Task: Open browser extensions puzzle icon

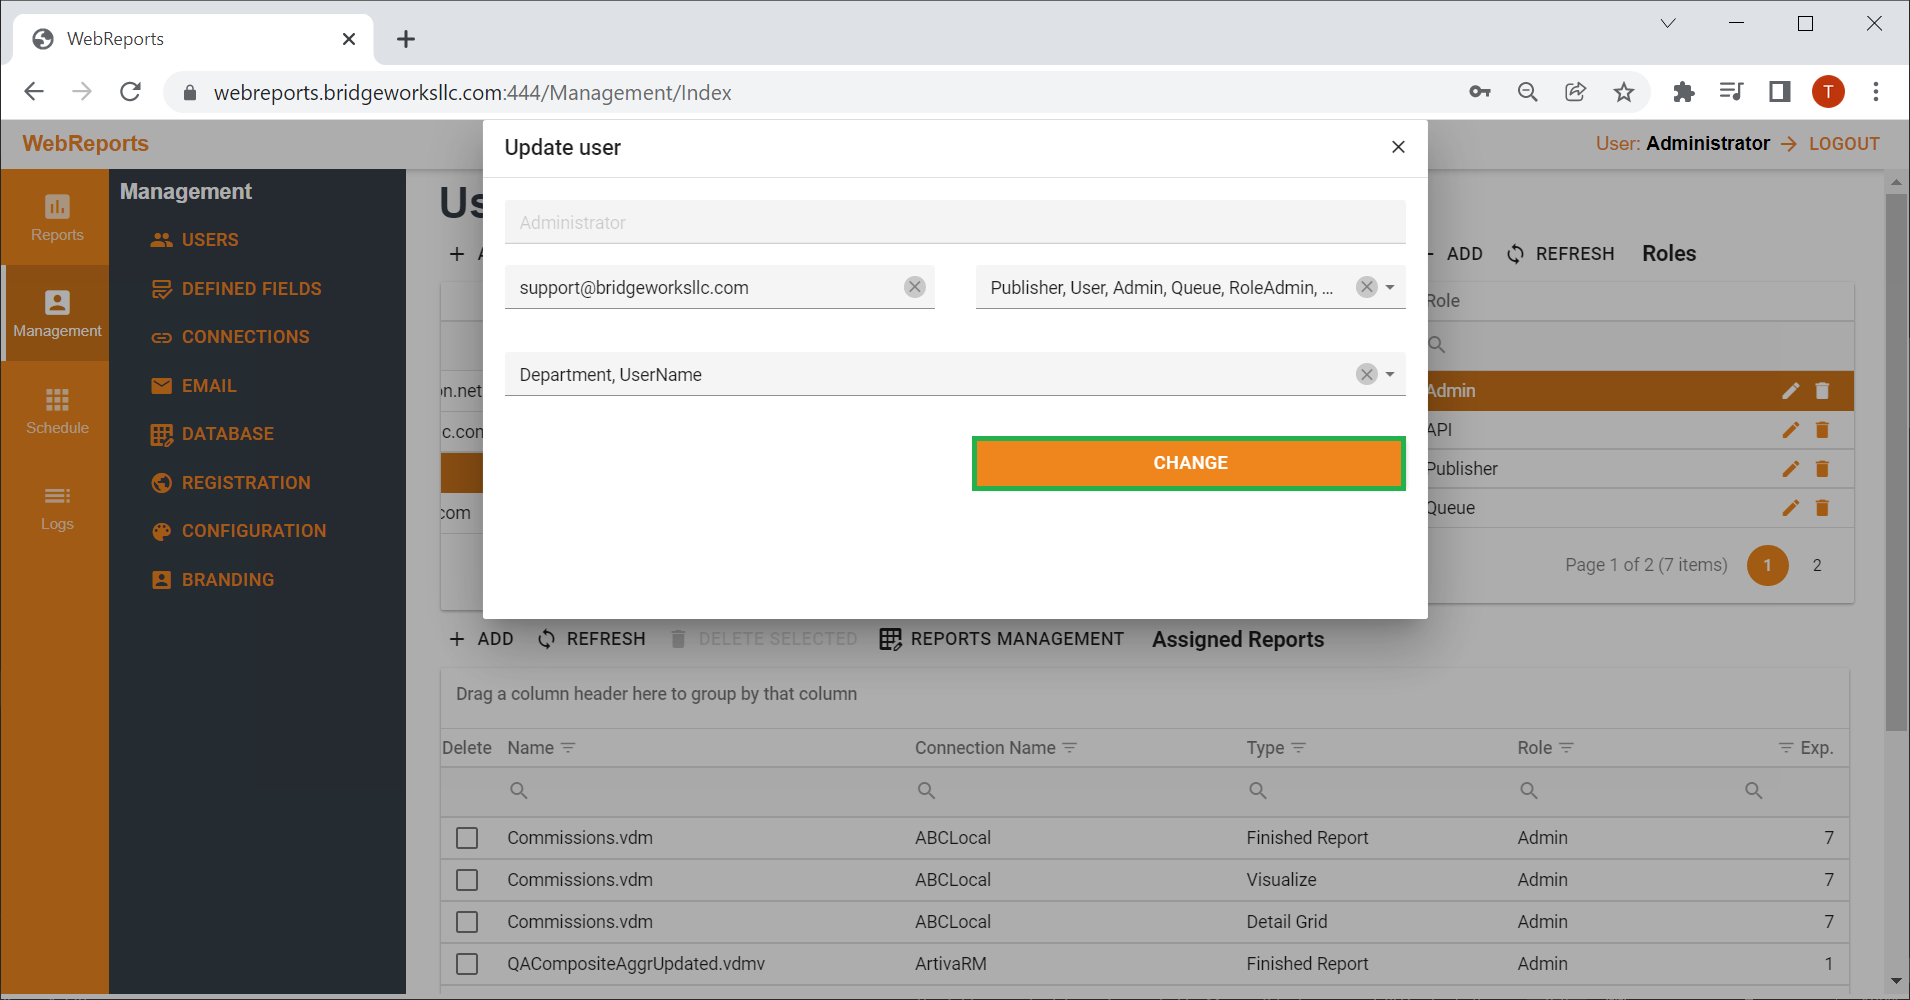Action: pos(1684,92)
